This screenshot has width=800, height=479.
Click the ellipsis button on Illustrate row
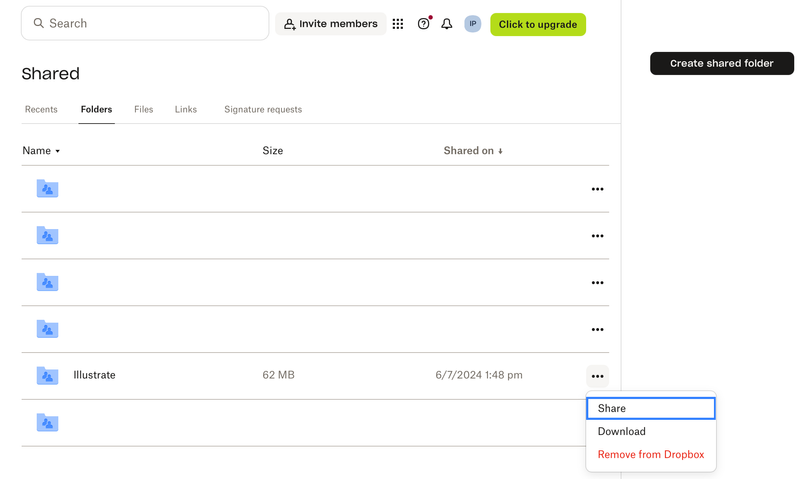pos(597,376)
